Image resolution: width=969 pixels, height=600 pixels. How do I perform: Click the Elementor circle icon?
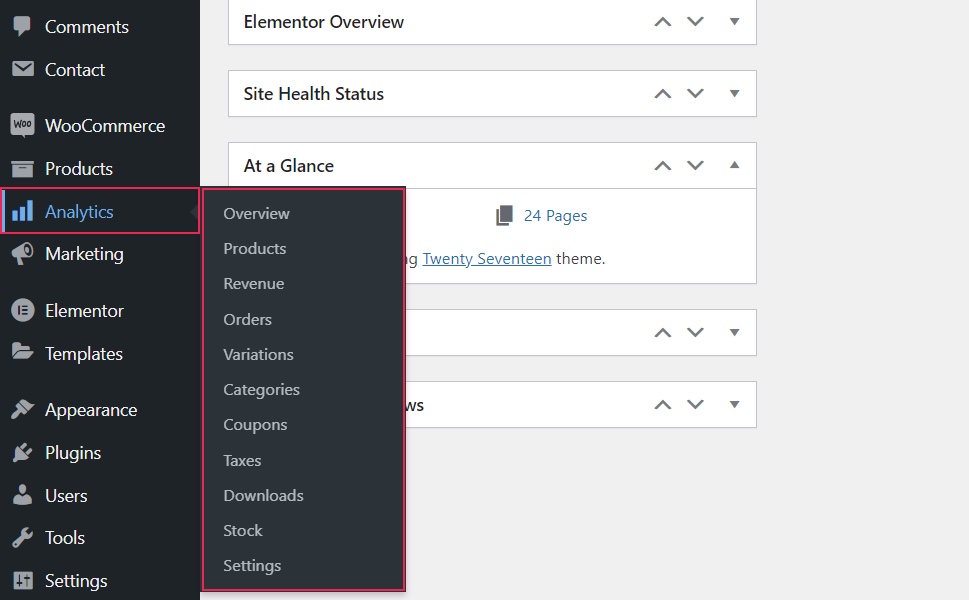(22, 311)
